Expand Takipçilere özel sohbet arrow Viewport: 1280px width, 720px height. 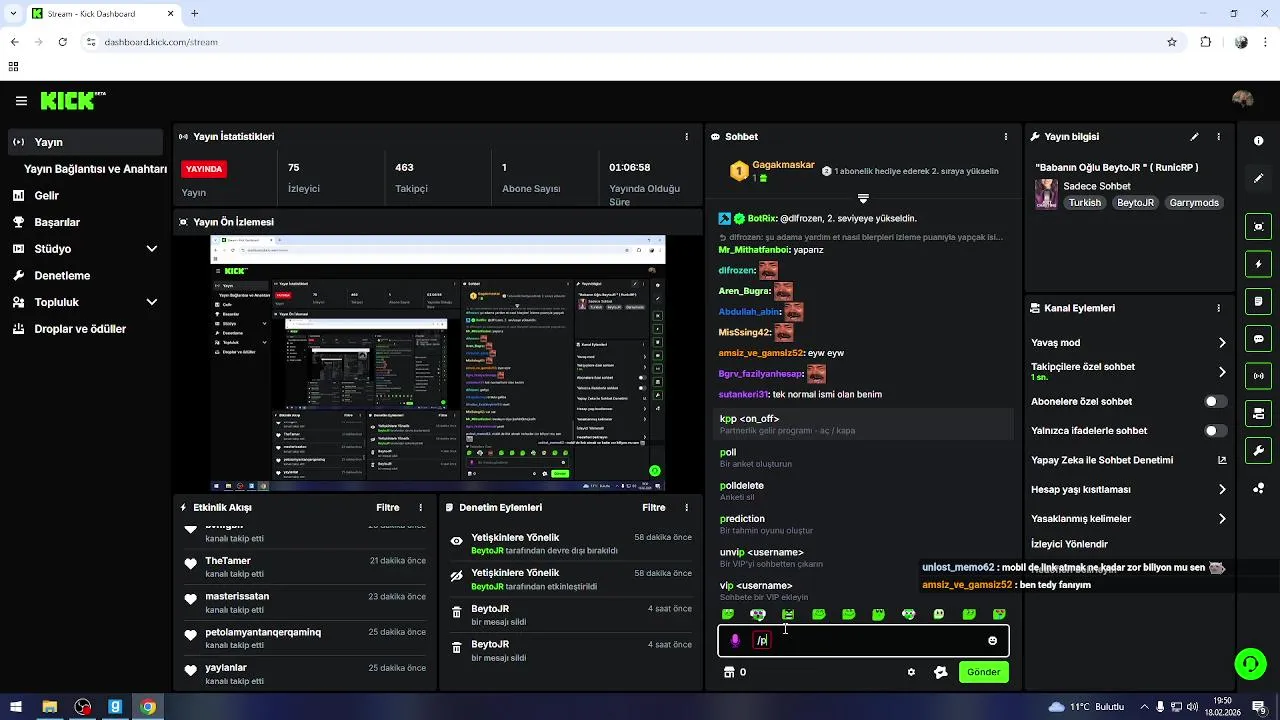[x=1221, y=372]
